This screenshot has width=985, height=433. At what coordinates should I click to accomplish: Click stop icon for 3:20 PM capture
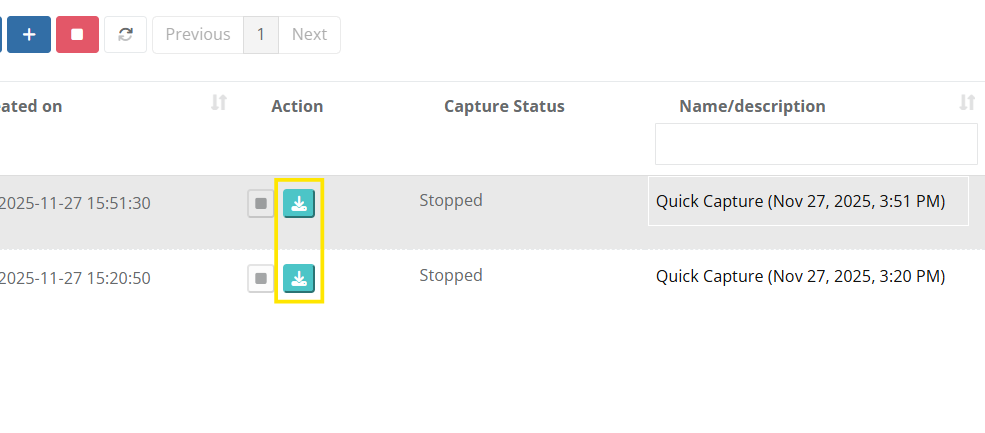pyautogui.click(x=261, y=278)
